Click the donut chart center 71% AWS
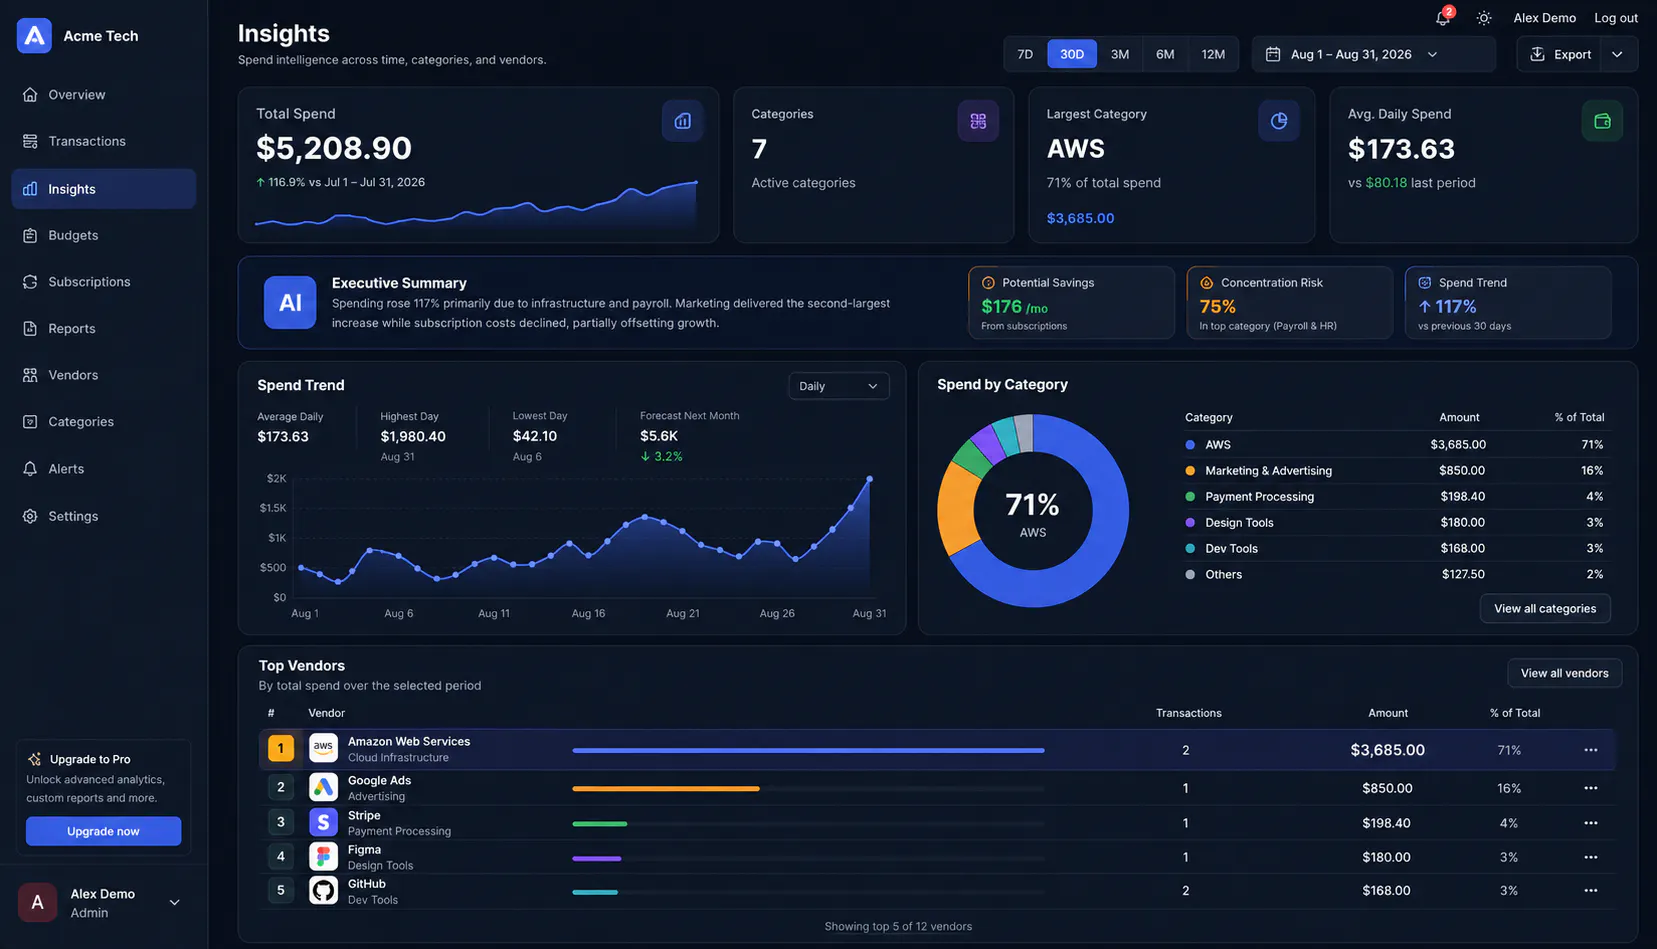1657x949 pixels. tap(1032, 512)
